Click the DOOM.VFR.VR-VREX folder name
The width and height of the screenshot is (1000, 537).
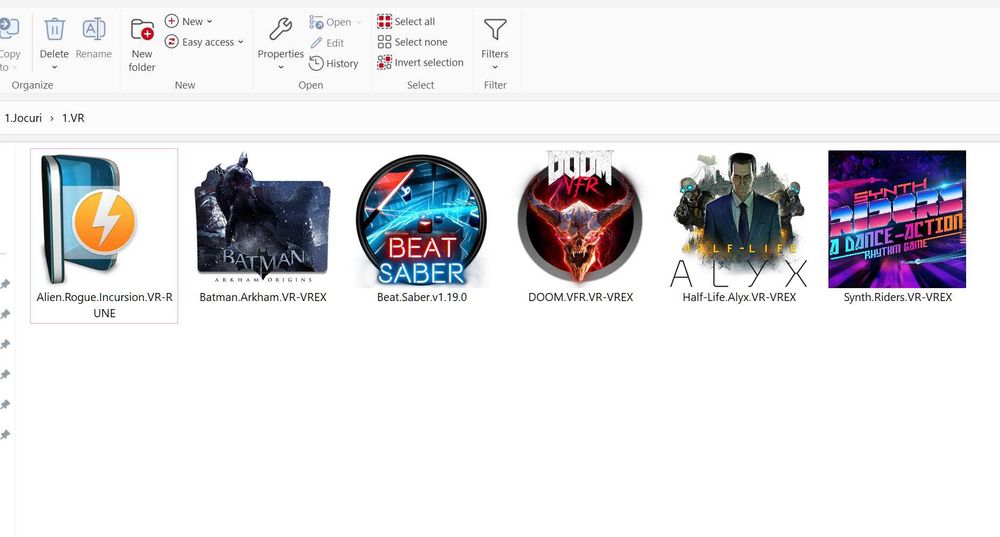(x=580, y=297)
